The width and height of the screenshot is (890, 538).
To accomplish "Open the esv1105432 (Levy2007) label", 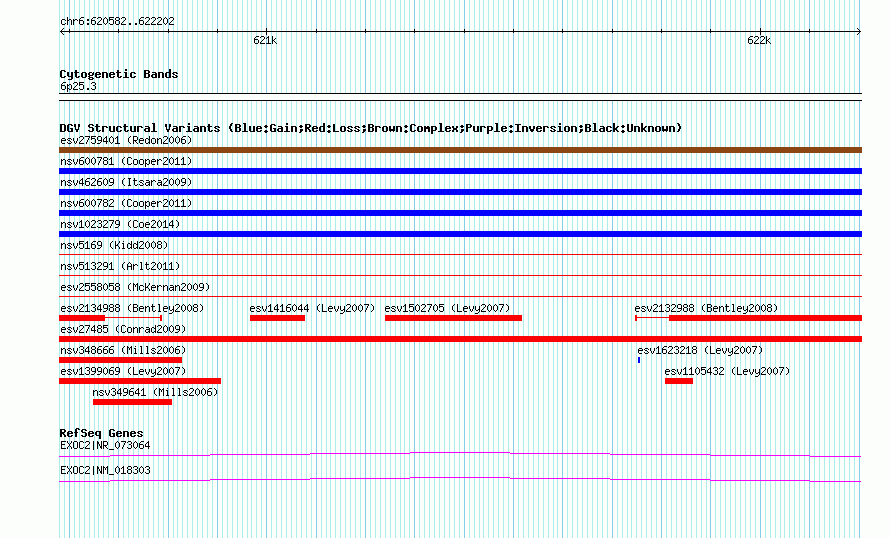I will [727, 371].
